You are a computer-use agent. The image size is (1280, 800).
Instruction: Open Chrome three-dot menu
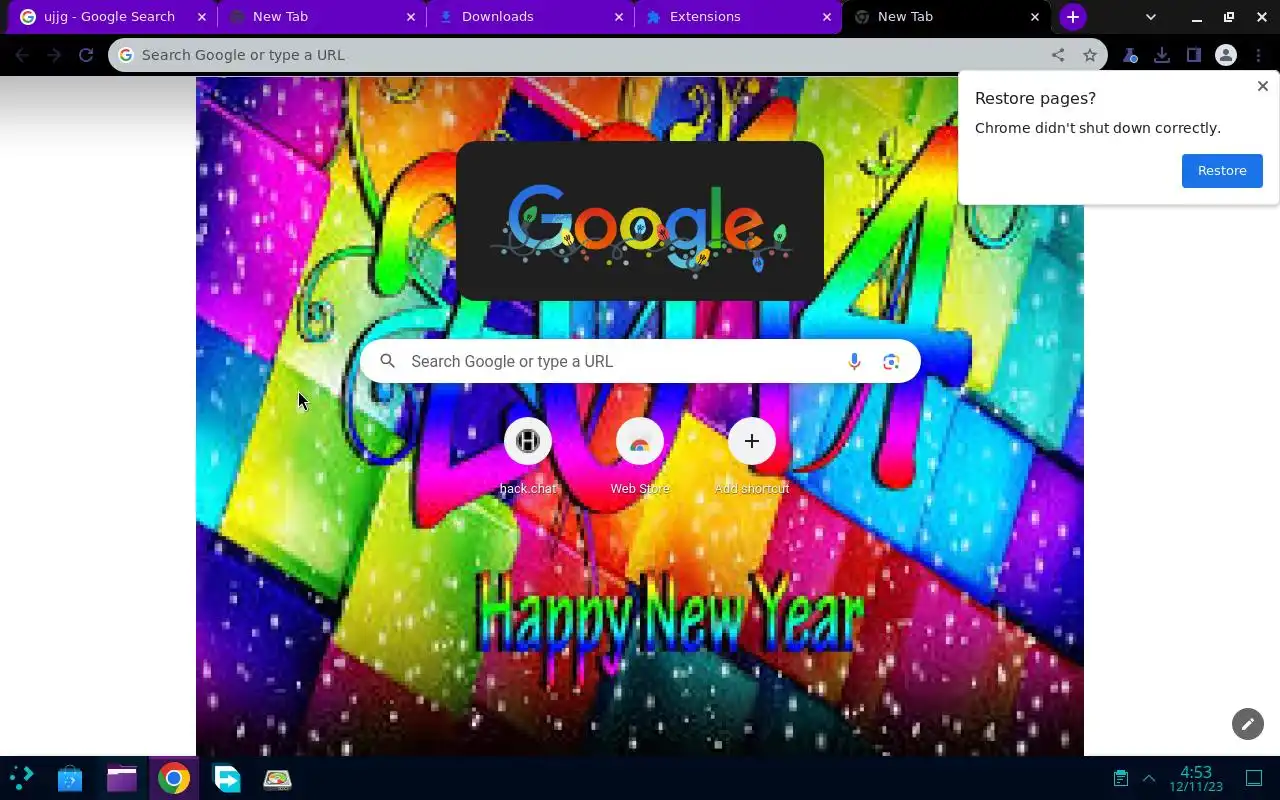[x=1258, y=55]
